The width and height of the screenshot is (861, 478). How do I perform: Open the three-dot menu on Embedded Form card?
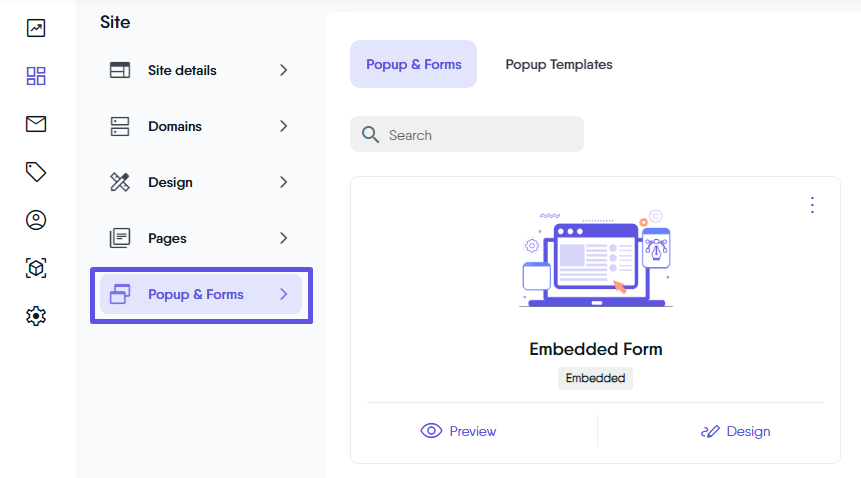coord(812,205)
